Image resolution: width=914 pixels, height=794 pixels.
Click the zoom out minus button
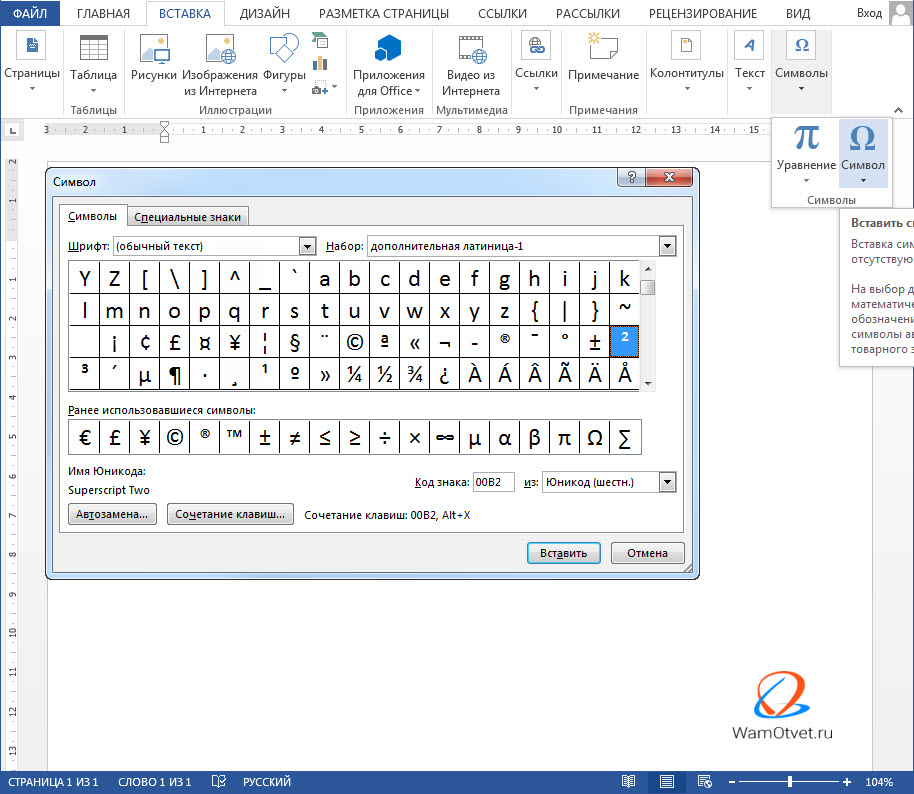(x=732, y=782)
